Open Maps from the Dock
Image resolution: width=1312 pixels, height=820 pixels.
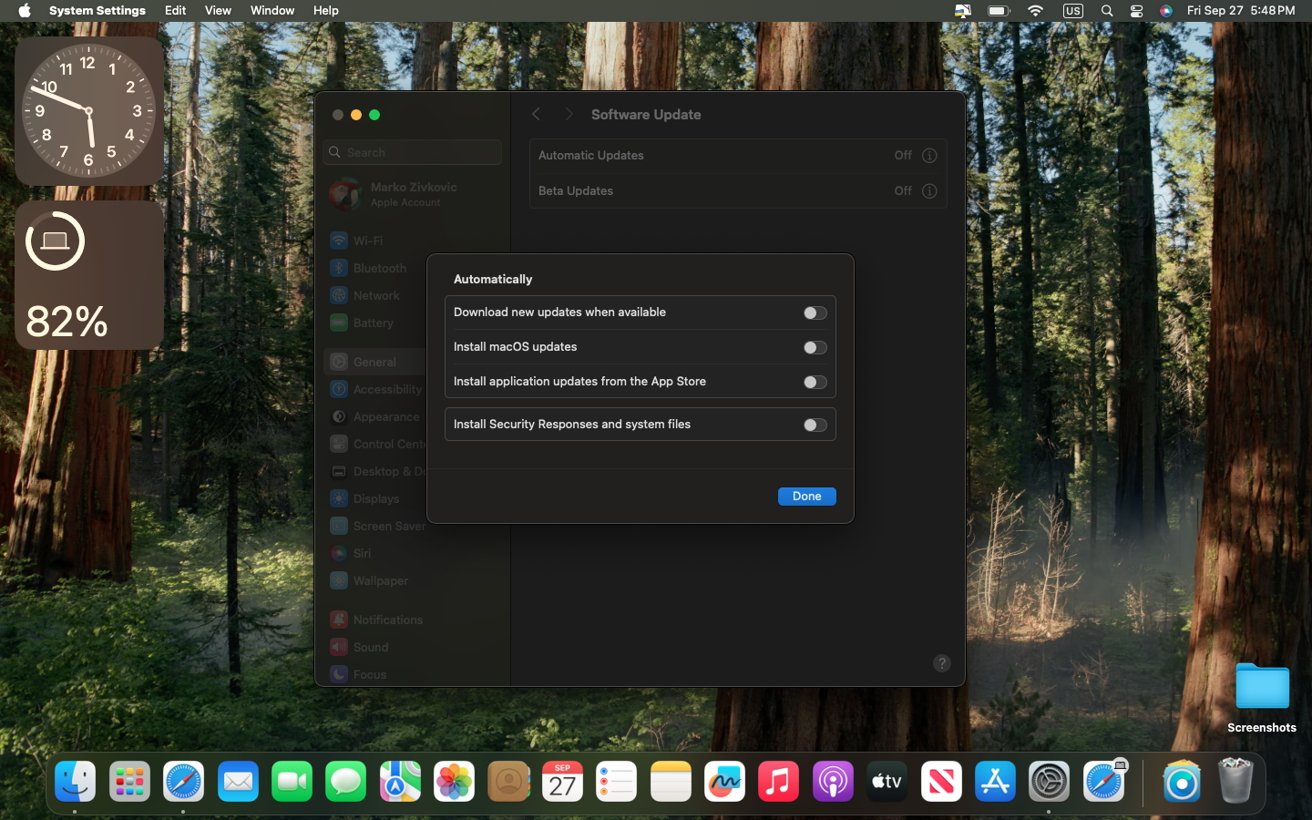tap(400, 781)
